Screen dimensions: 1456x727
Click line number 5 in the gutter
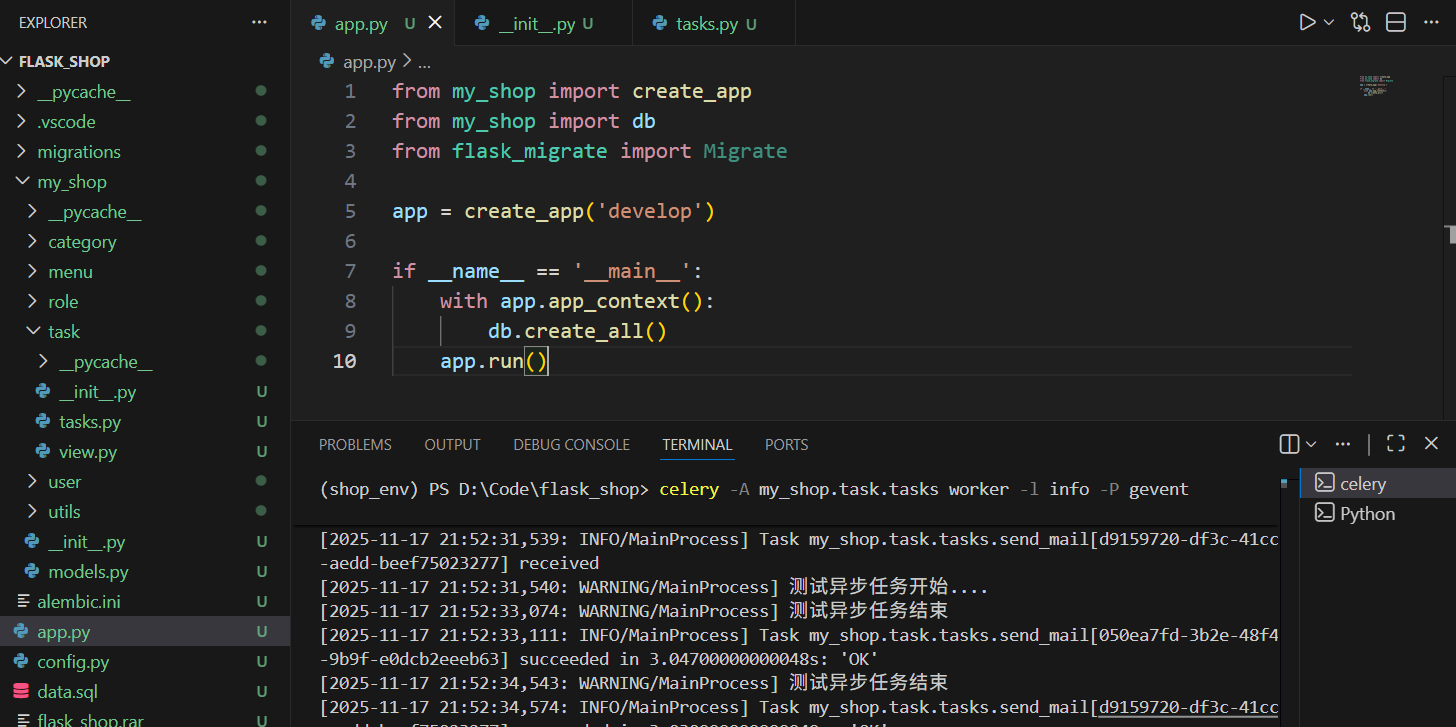pos(349,211)
